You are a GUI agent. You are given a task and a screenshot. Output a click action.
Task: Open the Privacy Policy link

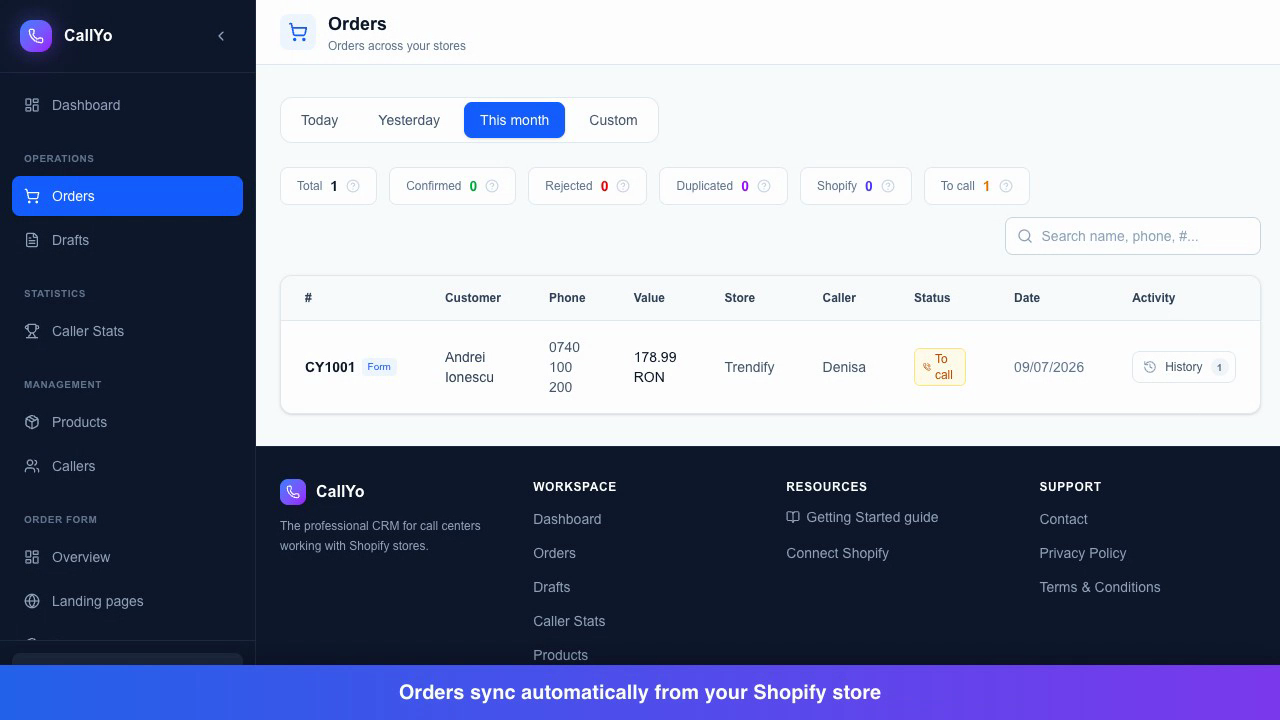tap(1083, 553)
